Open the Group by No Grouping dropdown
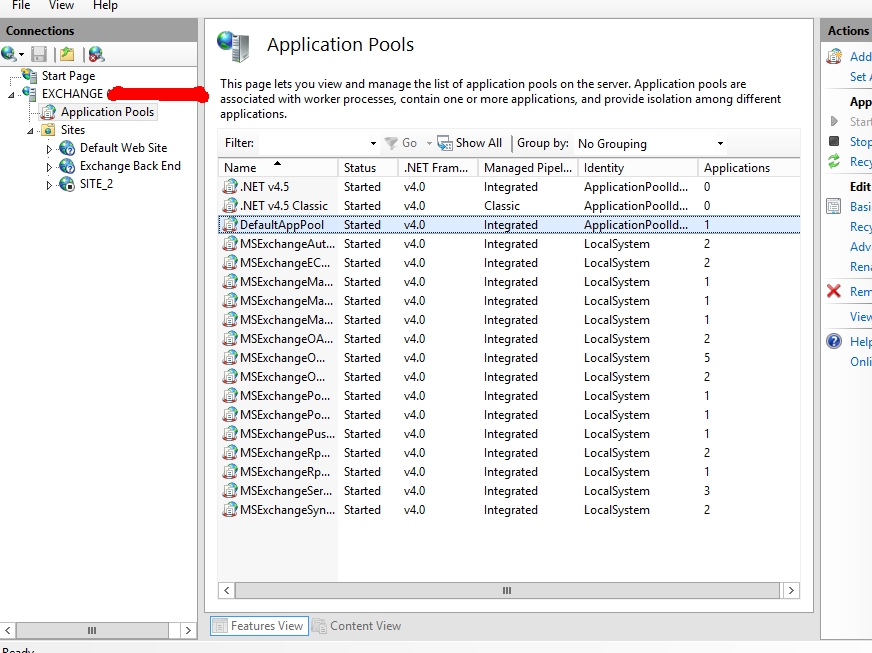Viewport: 872px width, 653px height. pyautogui.click(x=720, y=144)
